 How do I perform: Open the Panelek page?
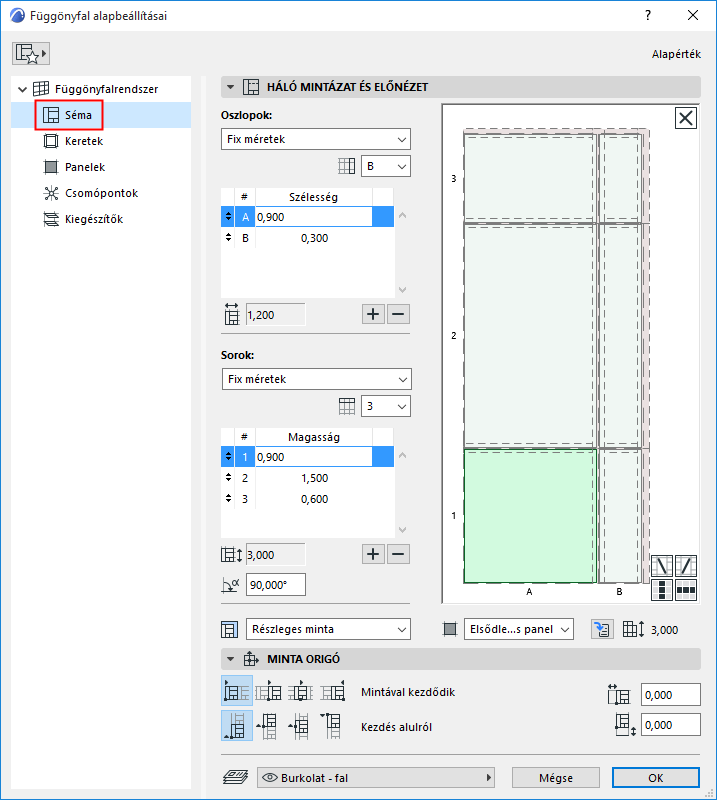pos(74,167)
